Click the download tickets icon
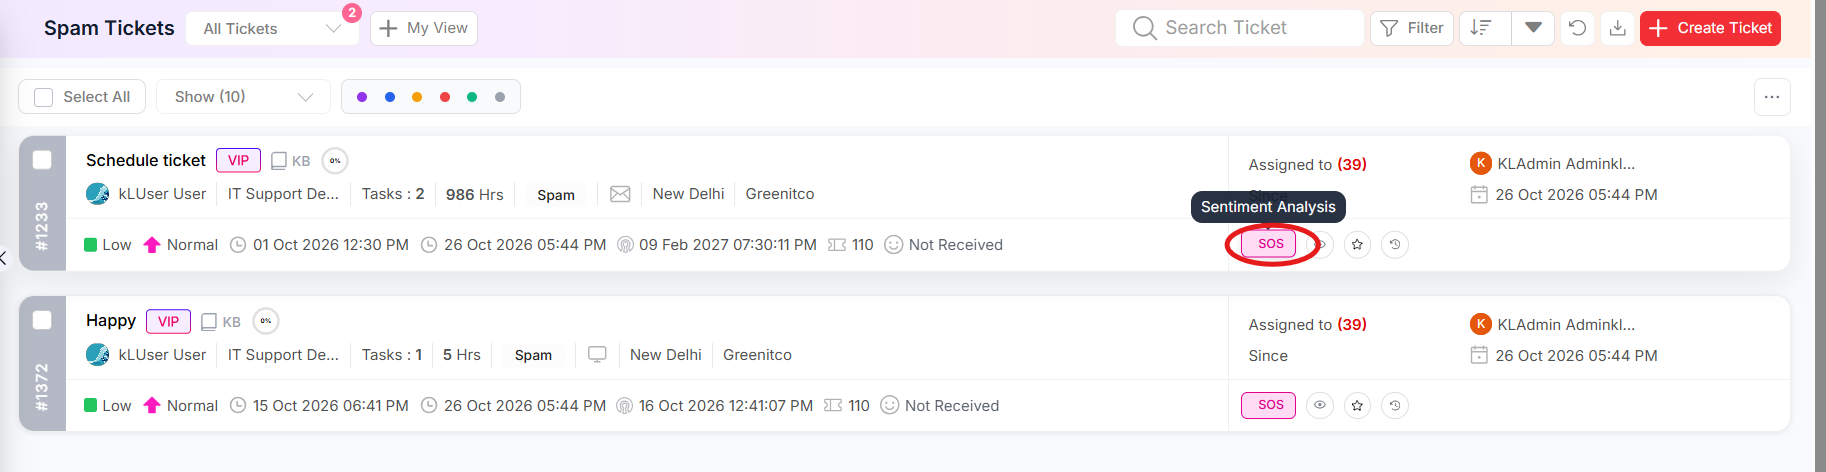 click(1617, 28)
